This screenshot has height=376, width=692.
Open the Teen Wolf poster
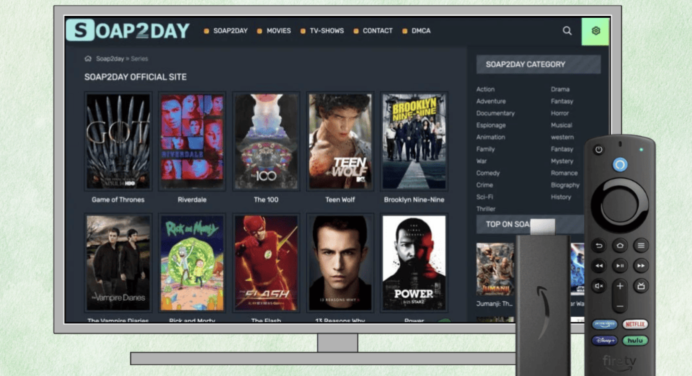(x=340, y=141)
